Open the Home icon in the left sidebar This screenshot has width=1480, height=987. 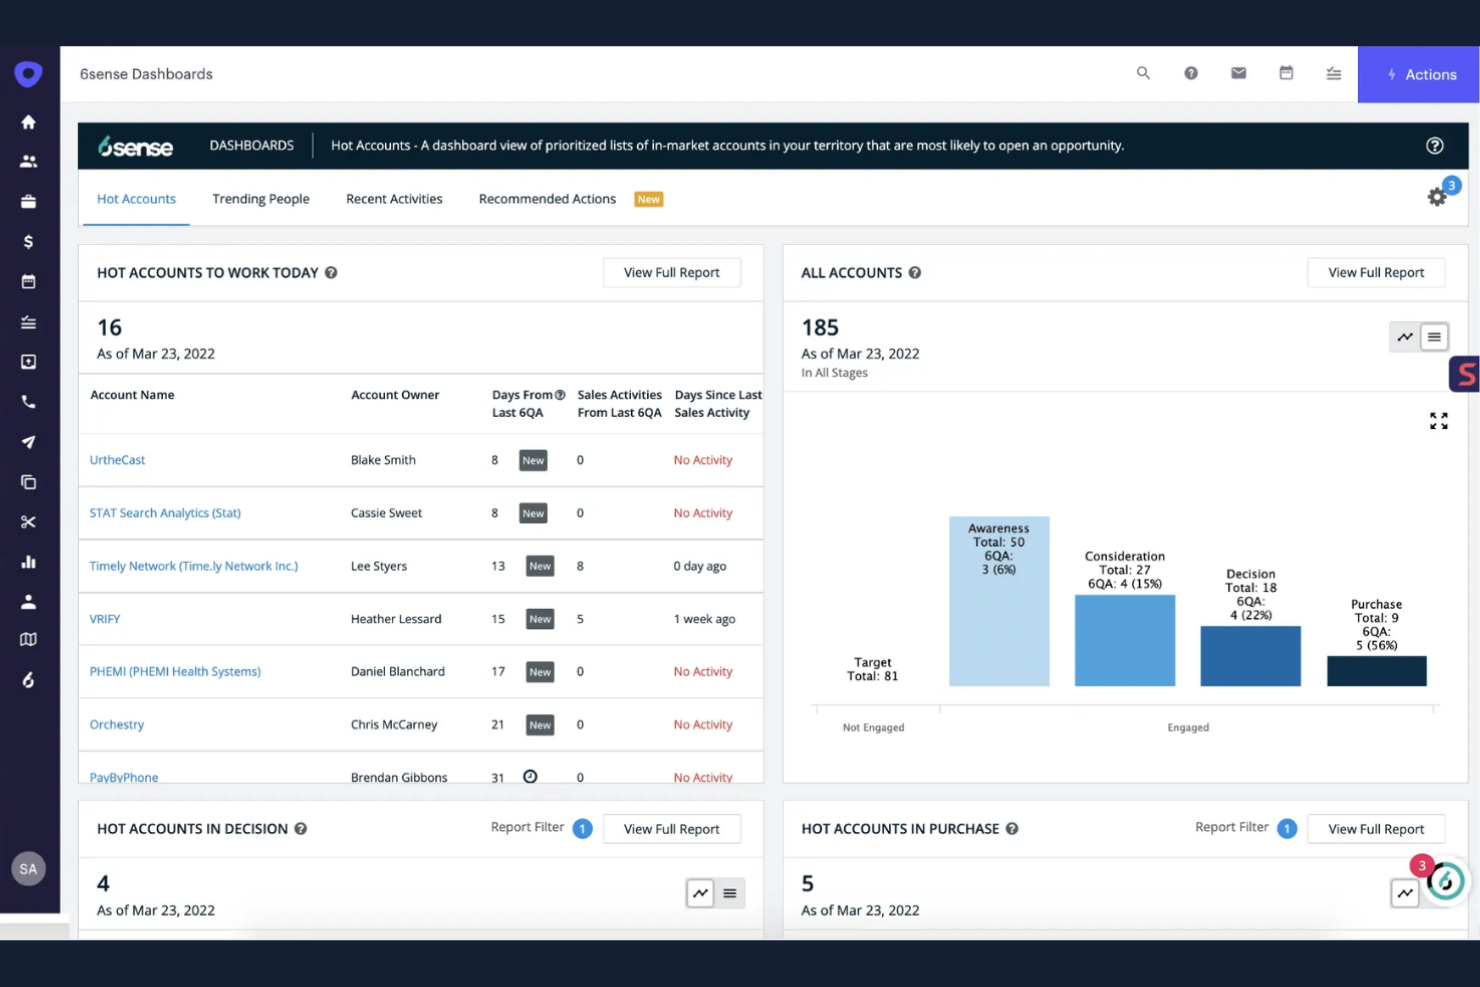(x=28, y=121)
